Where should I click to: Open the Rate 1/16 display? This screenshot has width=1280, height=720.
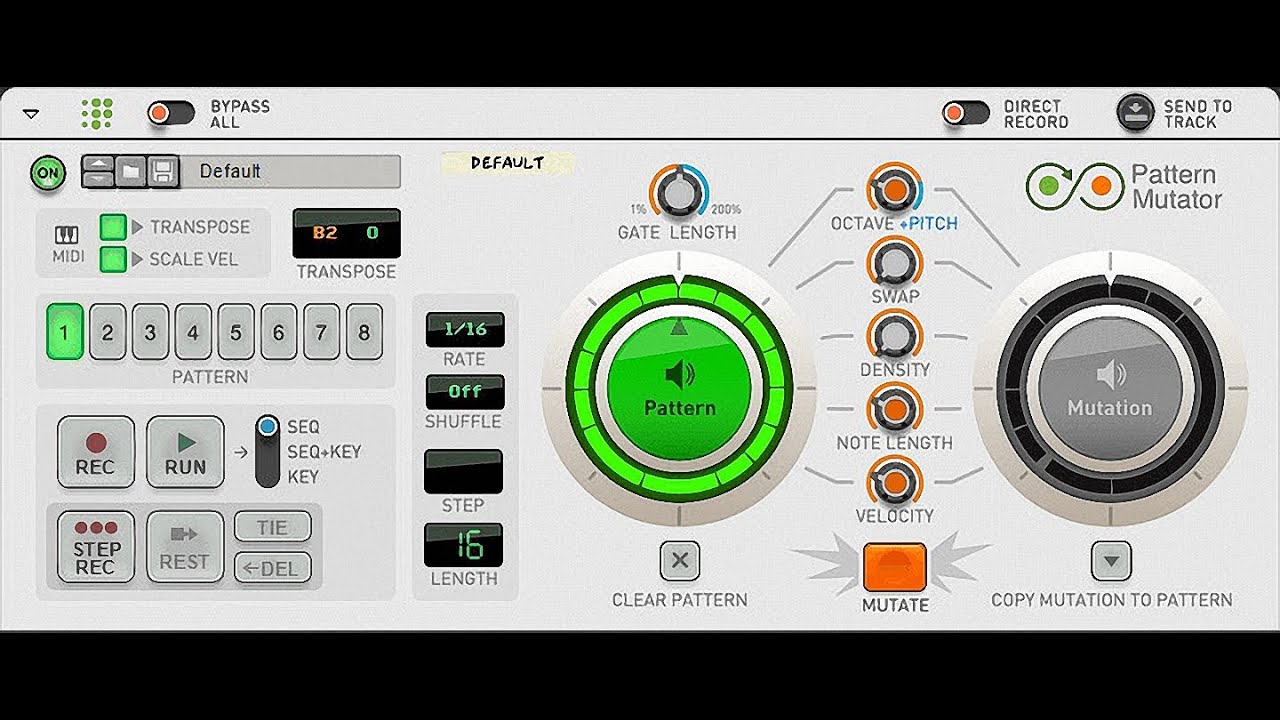click(465, 330)
